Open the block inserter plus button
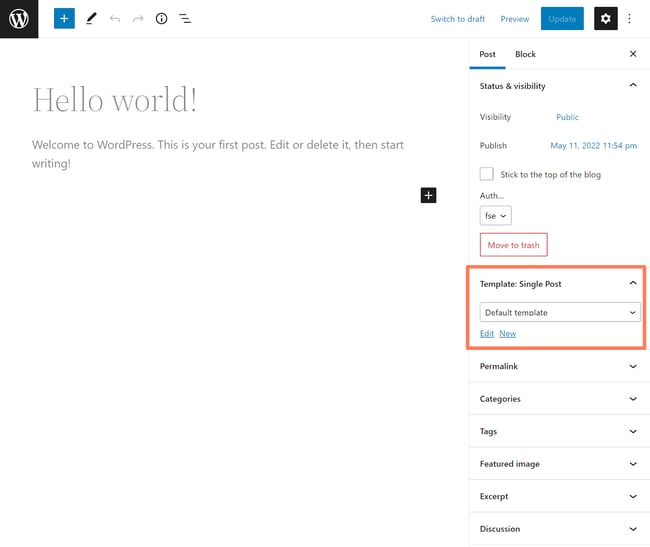Screen dimensions: 650x547 pyautogui.click(x=64, y=19)
